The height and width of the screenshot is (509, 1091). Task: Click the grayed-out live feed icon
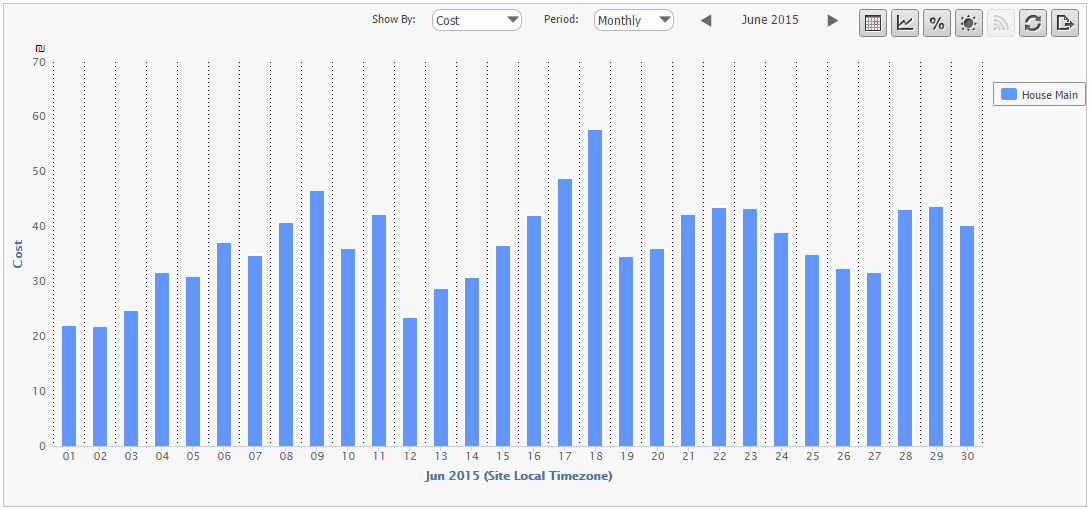(1001, 23)
